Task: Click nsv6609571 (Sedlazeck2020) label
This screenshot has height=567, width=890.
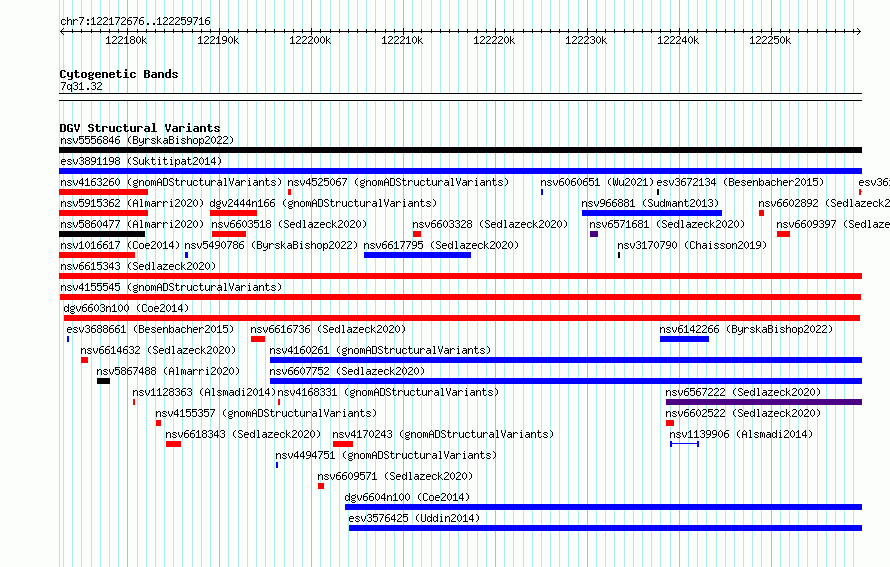Action: click(x=395, y=476)
